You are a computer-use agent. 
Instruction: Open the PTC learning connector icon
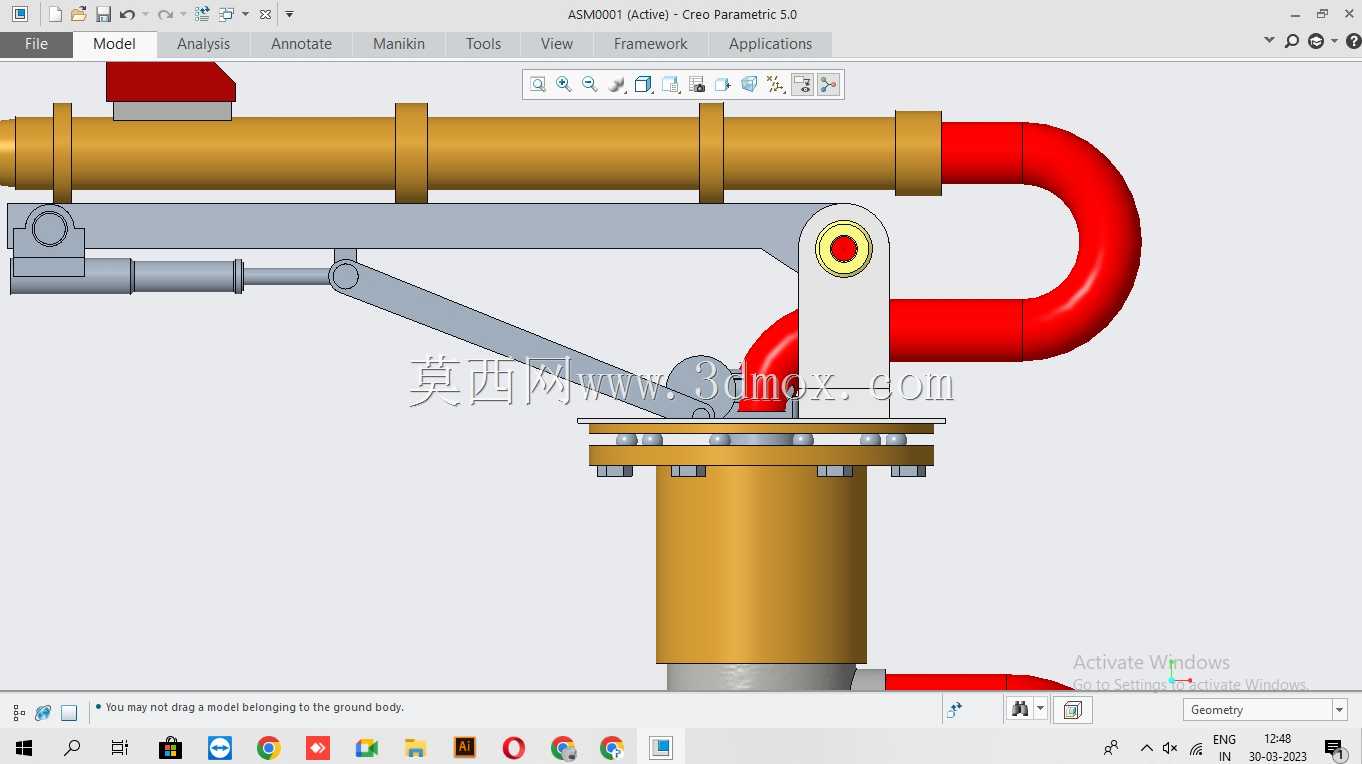click(1316, 41)
